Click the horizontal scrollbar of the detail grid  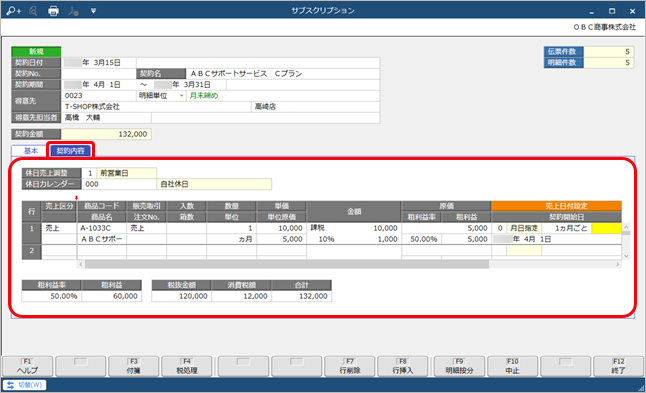tap(287, 264)
